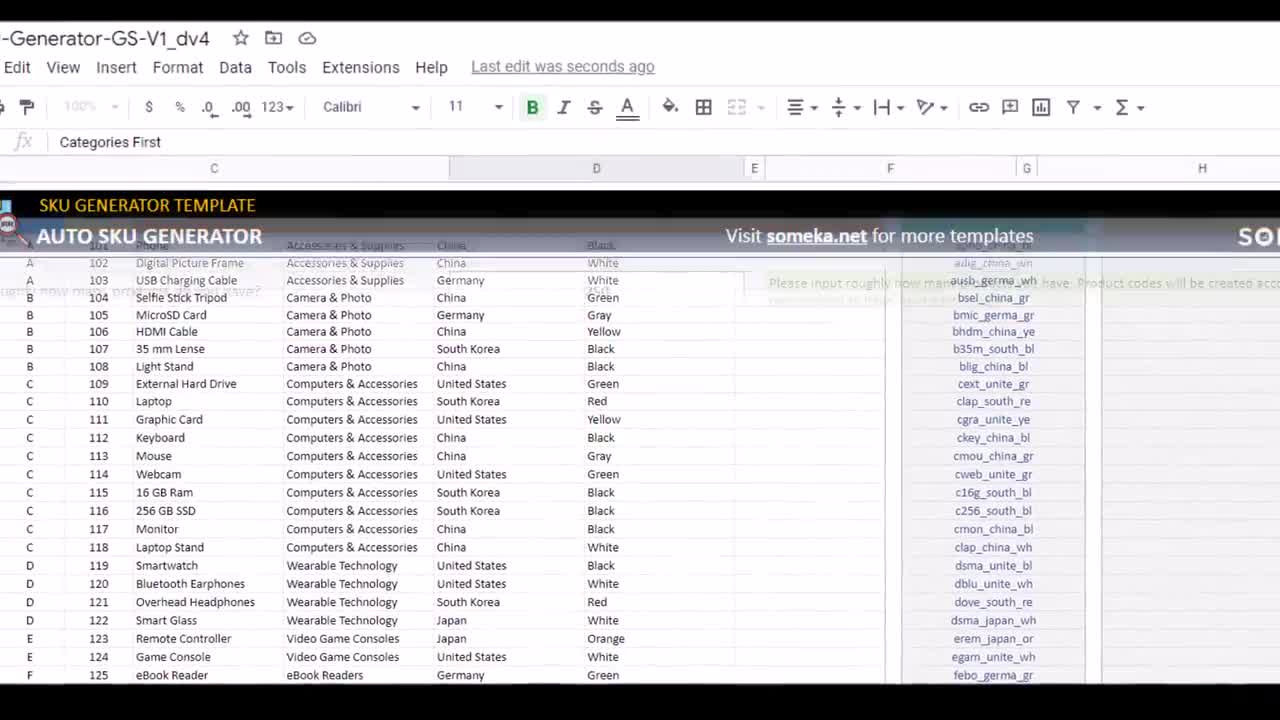The height and width of the screenshot is (720, 1280).
Task: Open the borders tool
Action: (x=704, y=107)
